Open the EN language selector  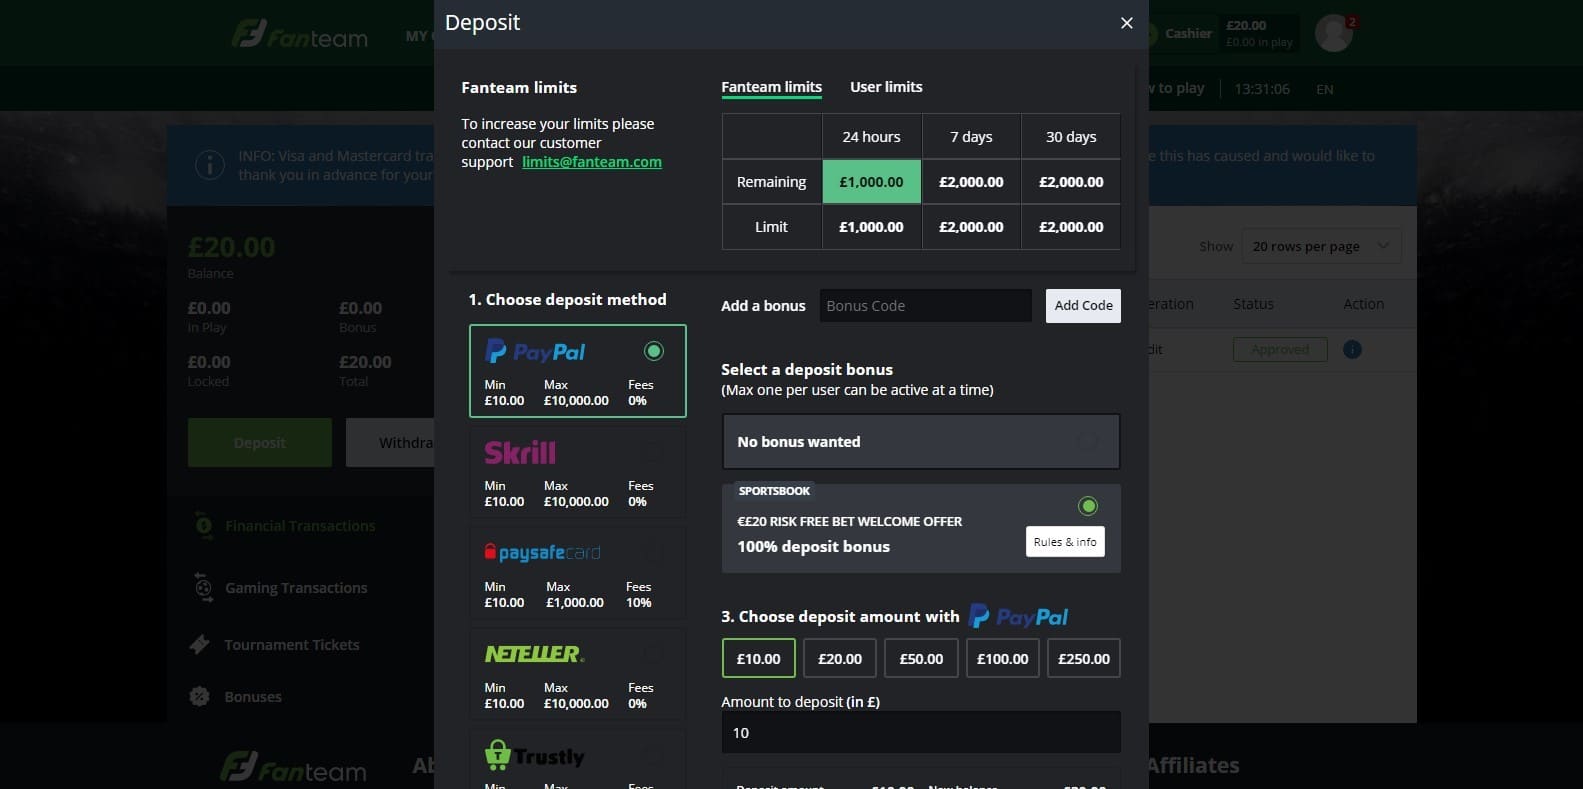pyautogui.click(x=1324, y=89)
